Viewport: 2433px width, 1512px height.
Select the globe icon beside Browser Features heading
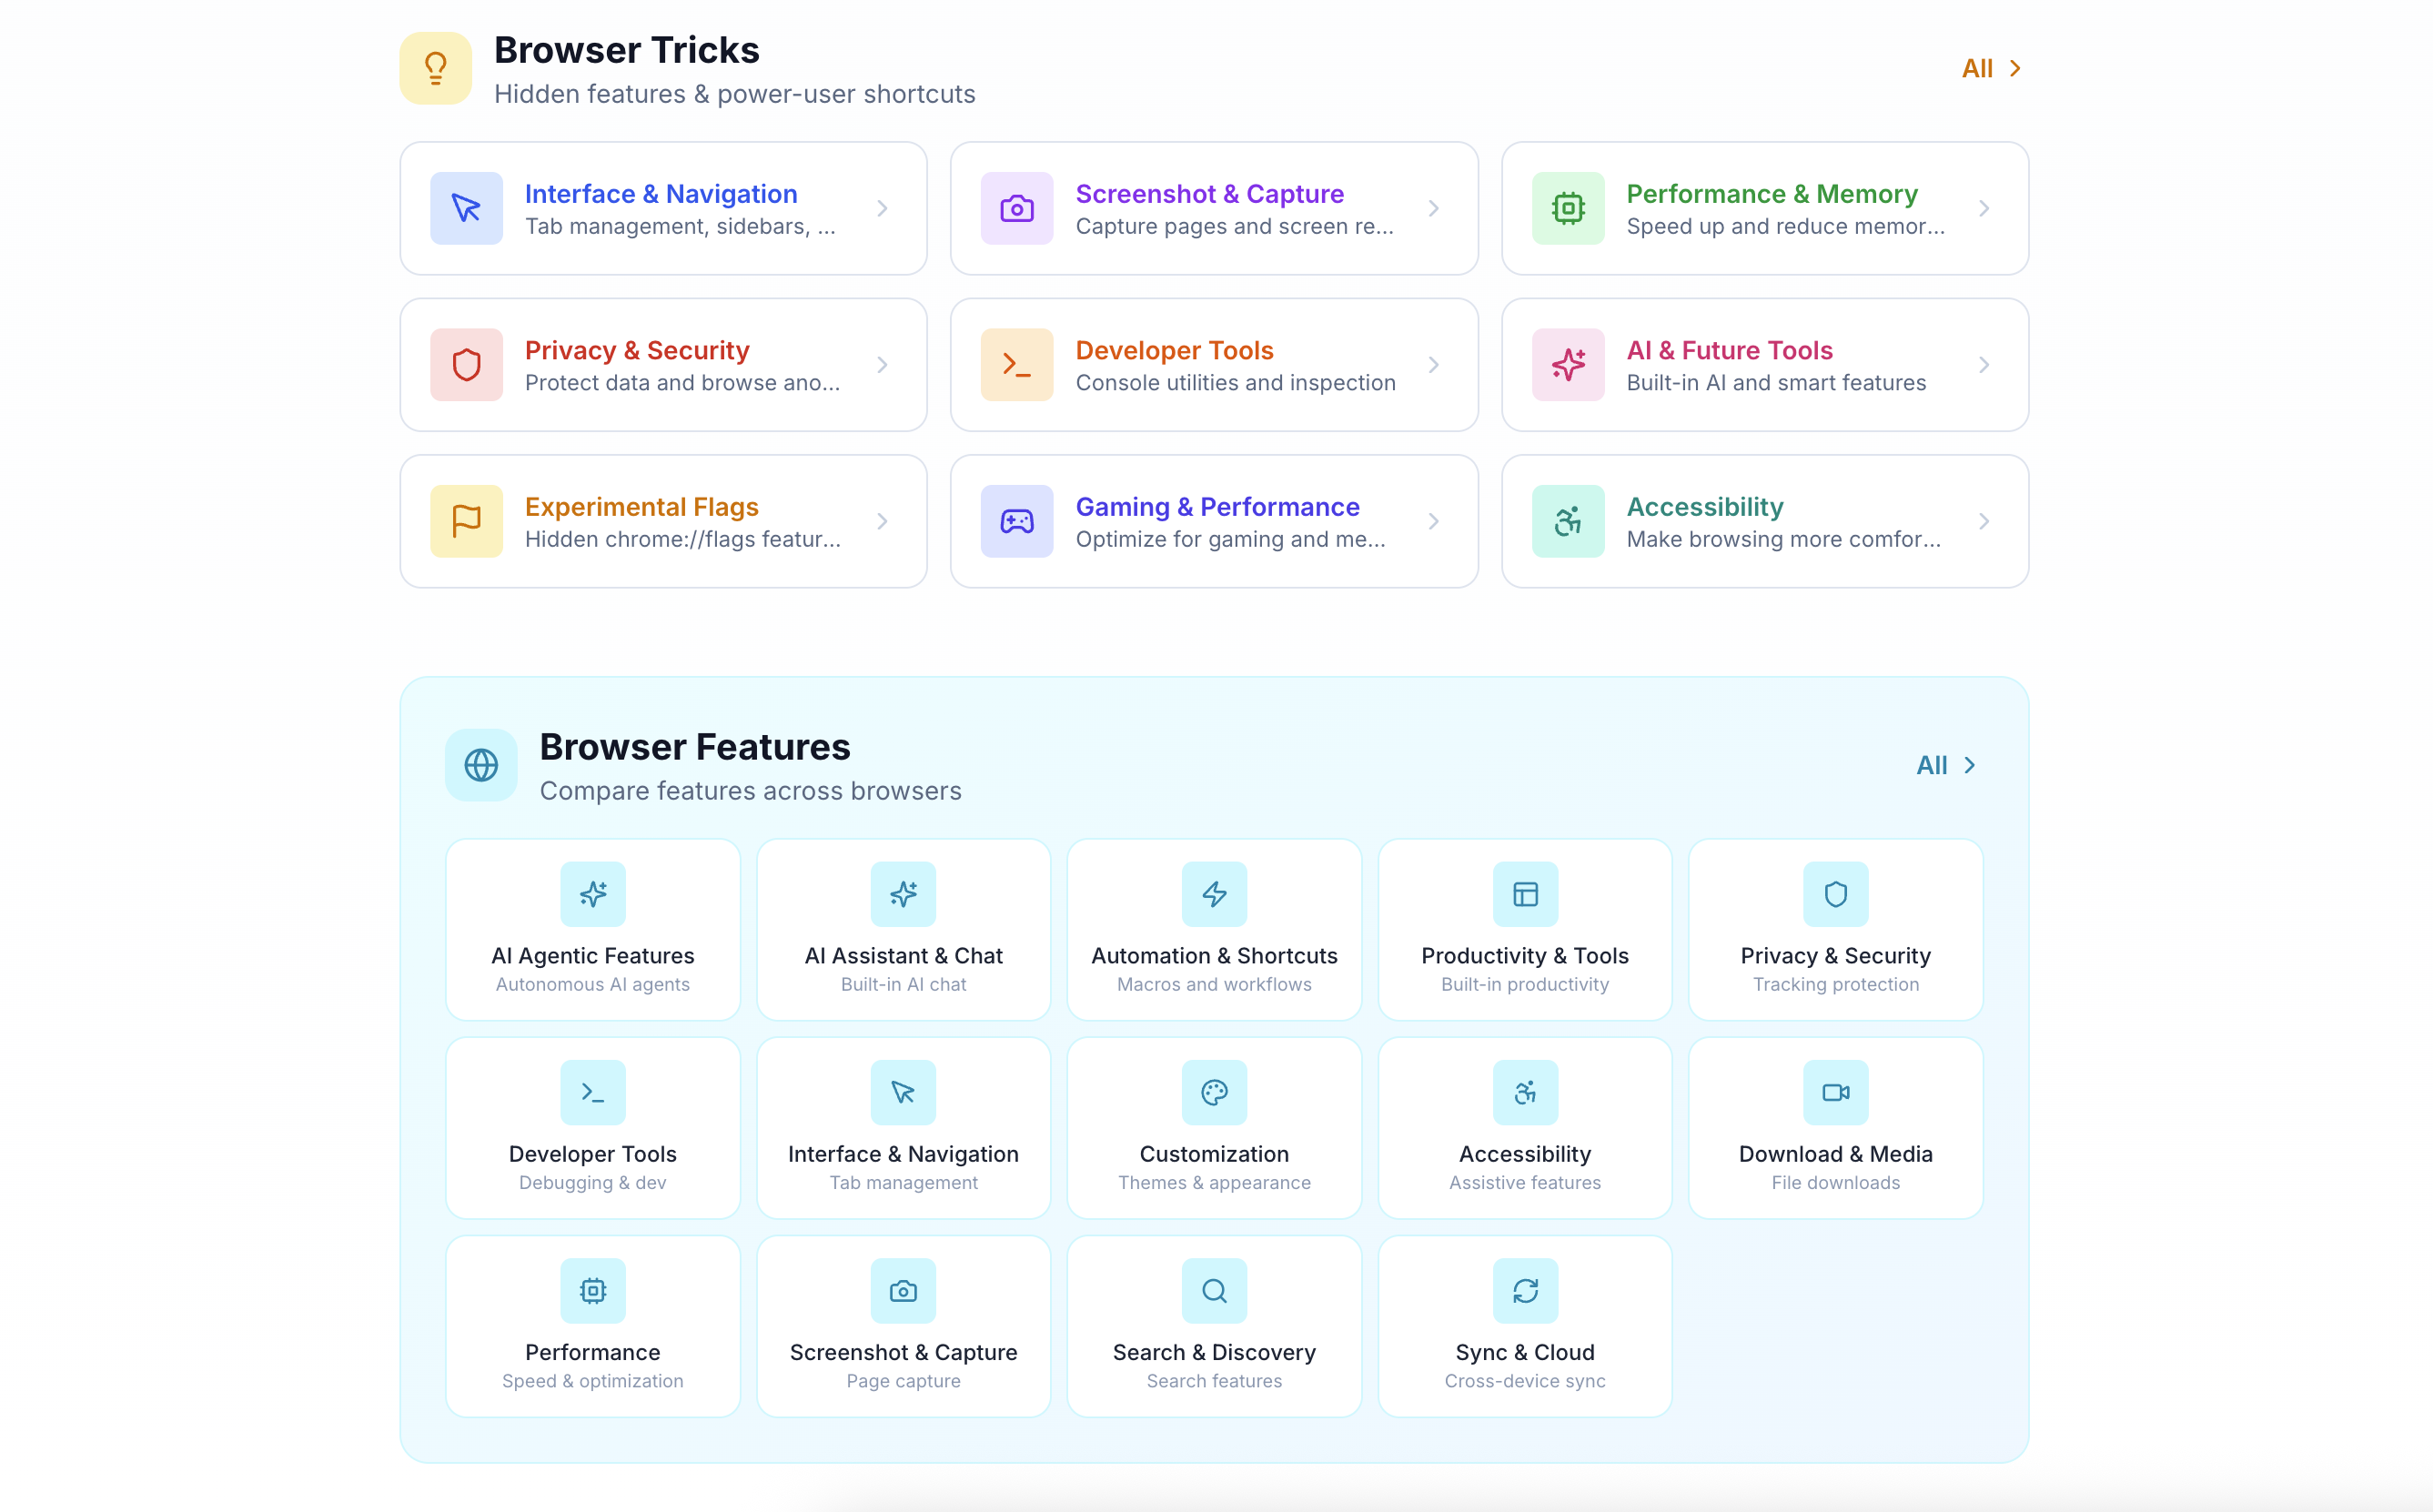click(481, 765)
